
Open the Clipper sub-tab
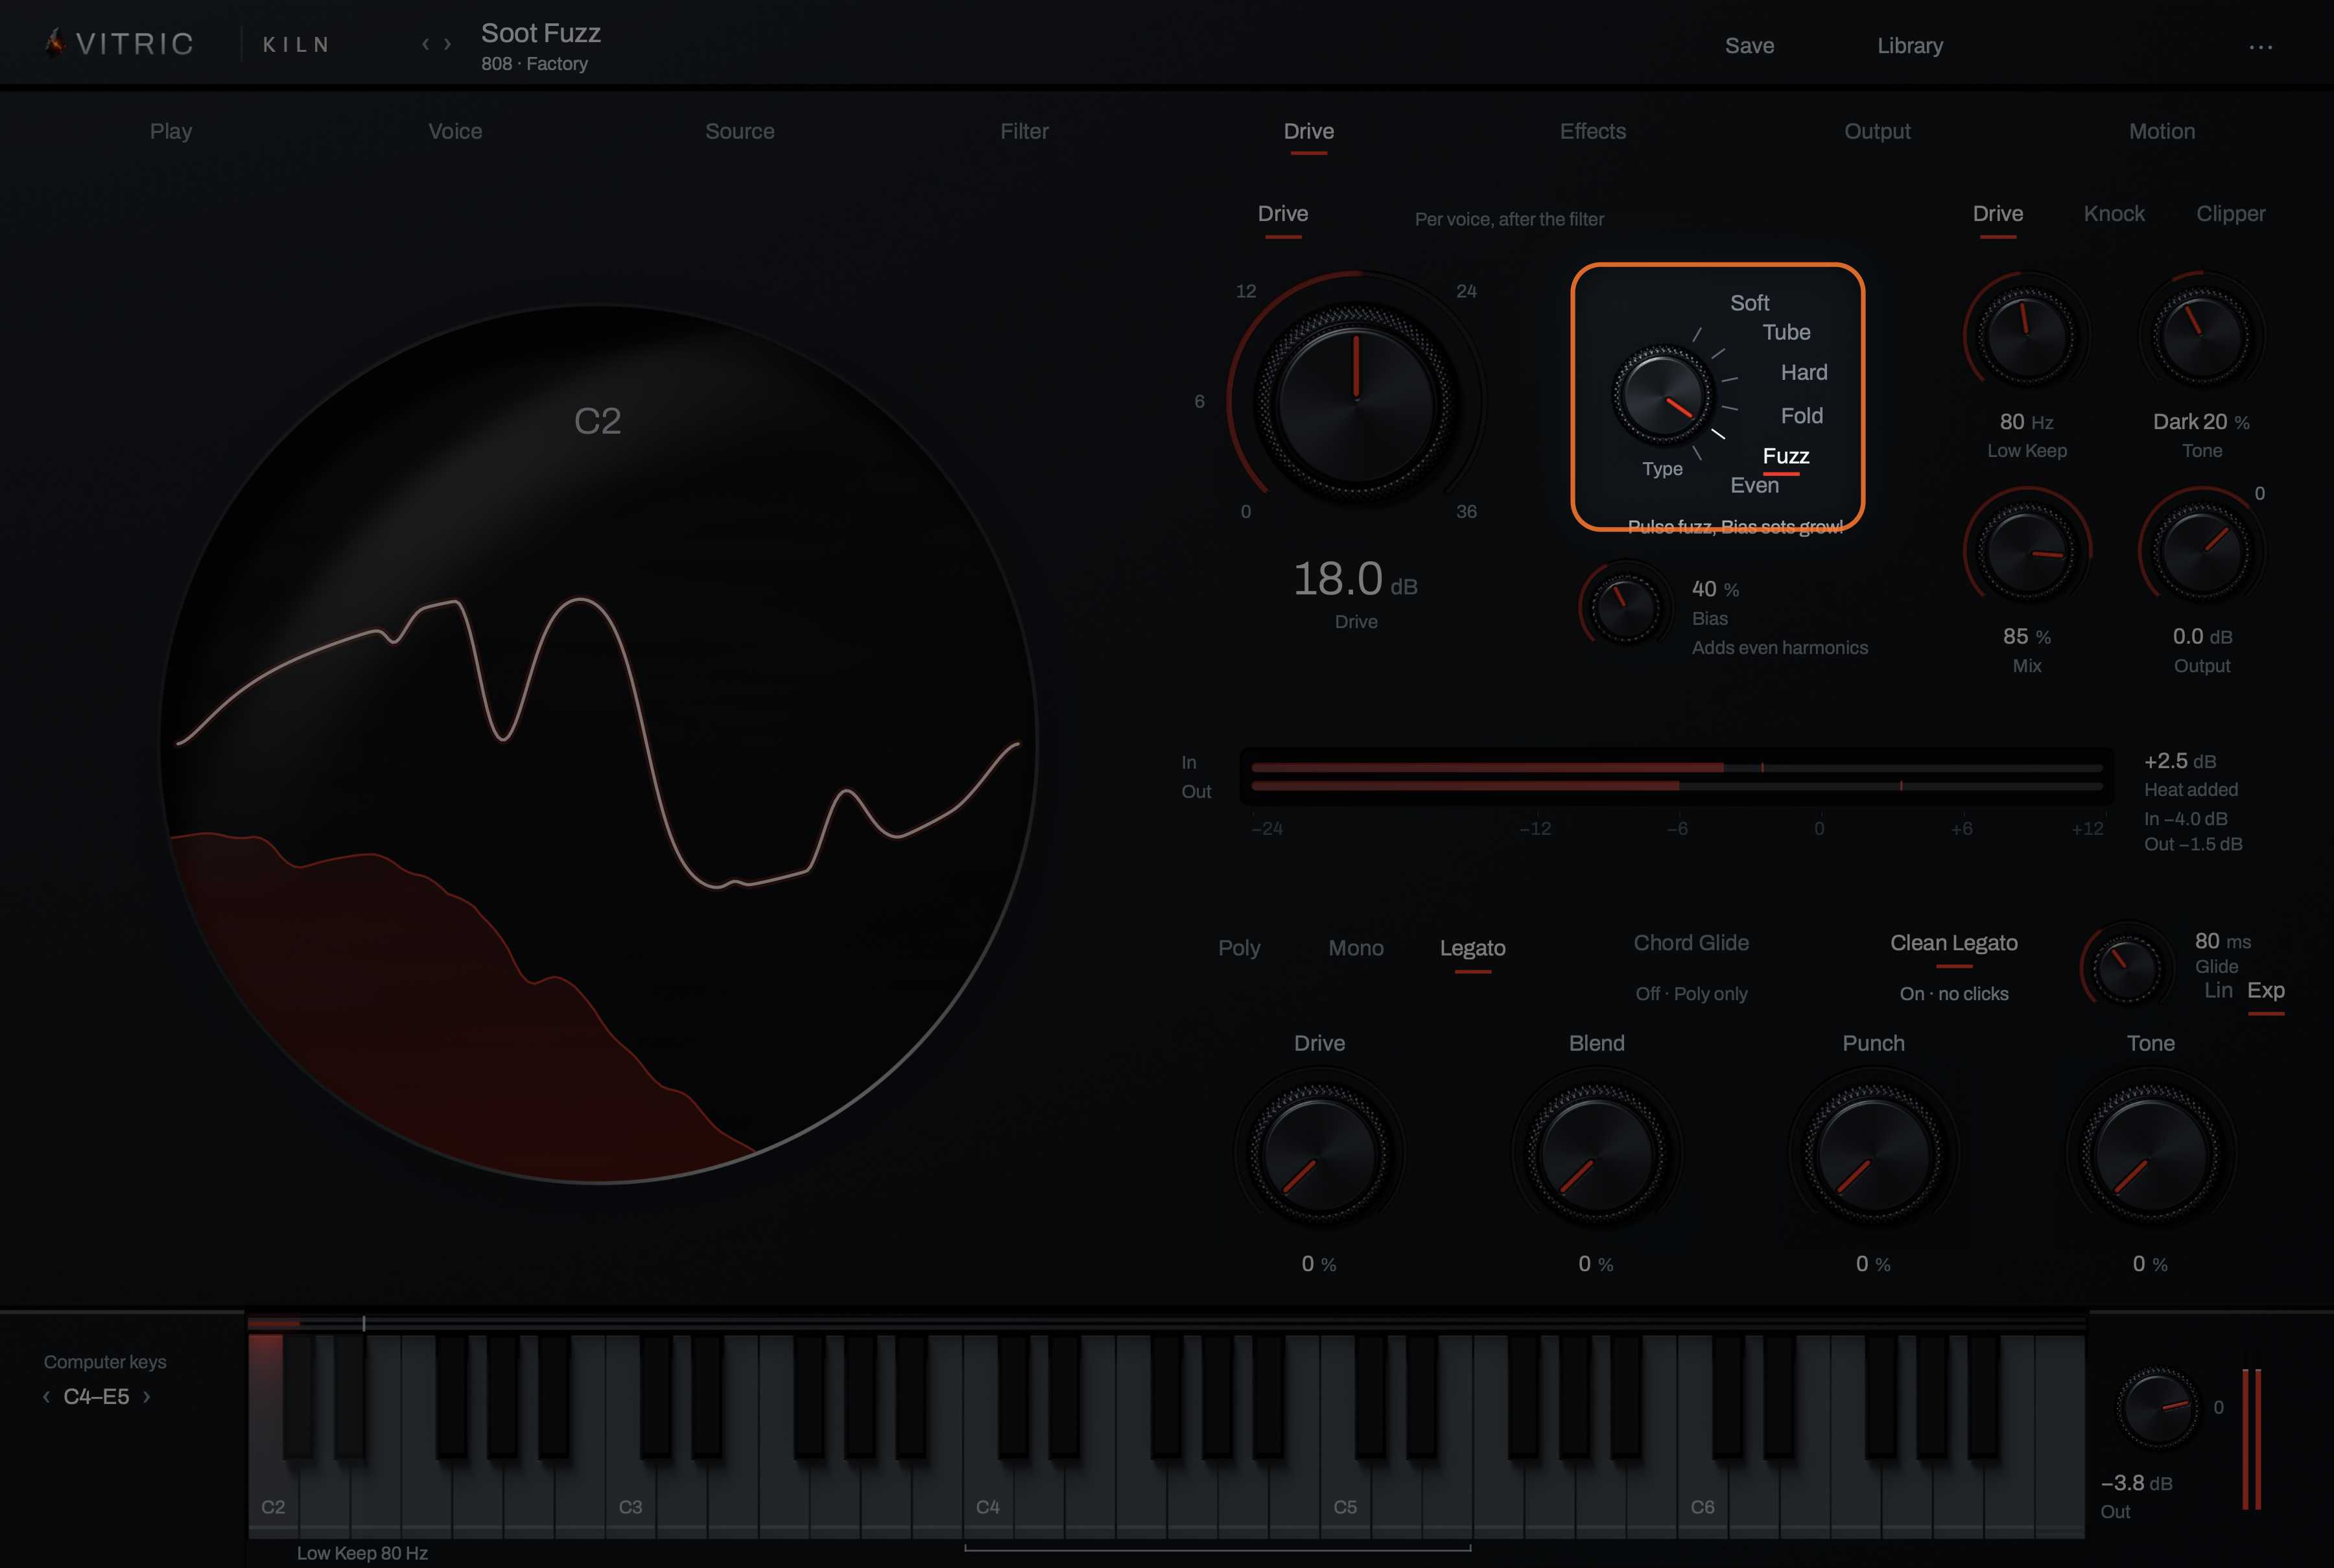pos(2230,214)
